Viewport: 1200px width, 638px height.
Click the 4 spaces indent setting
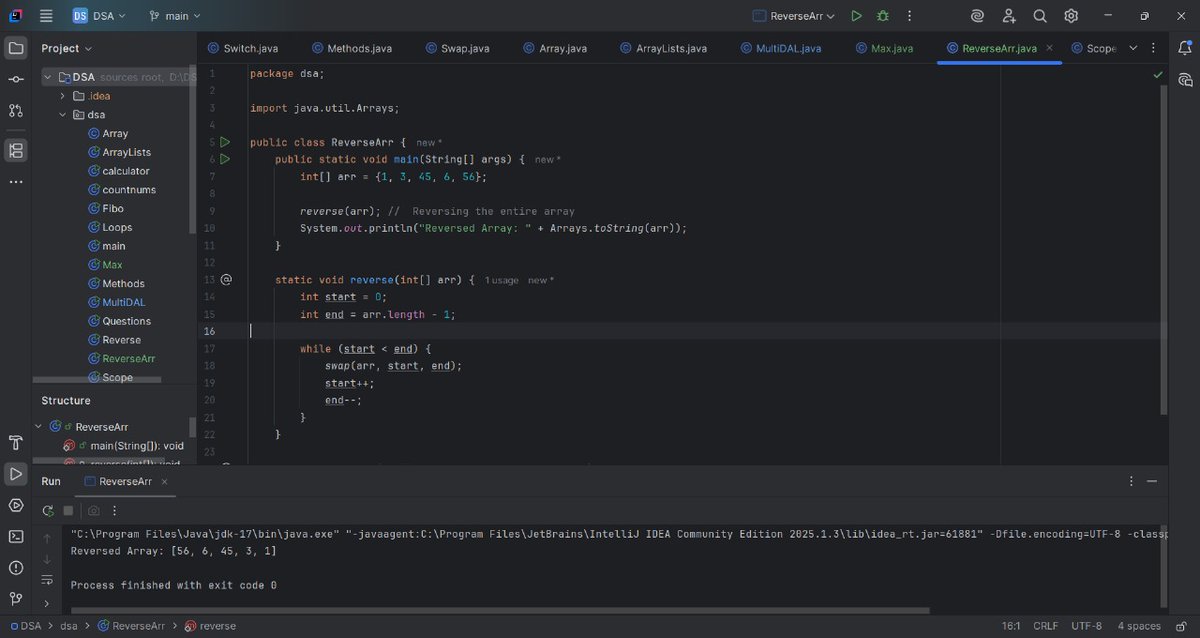pos(1139,626)
